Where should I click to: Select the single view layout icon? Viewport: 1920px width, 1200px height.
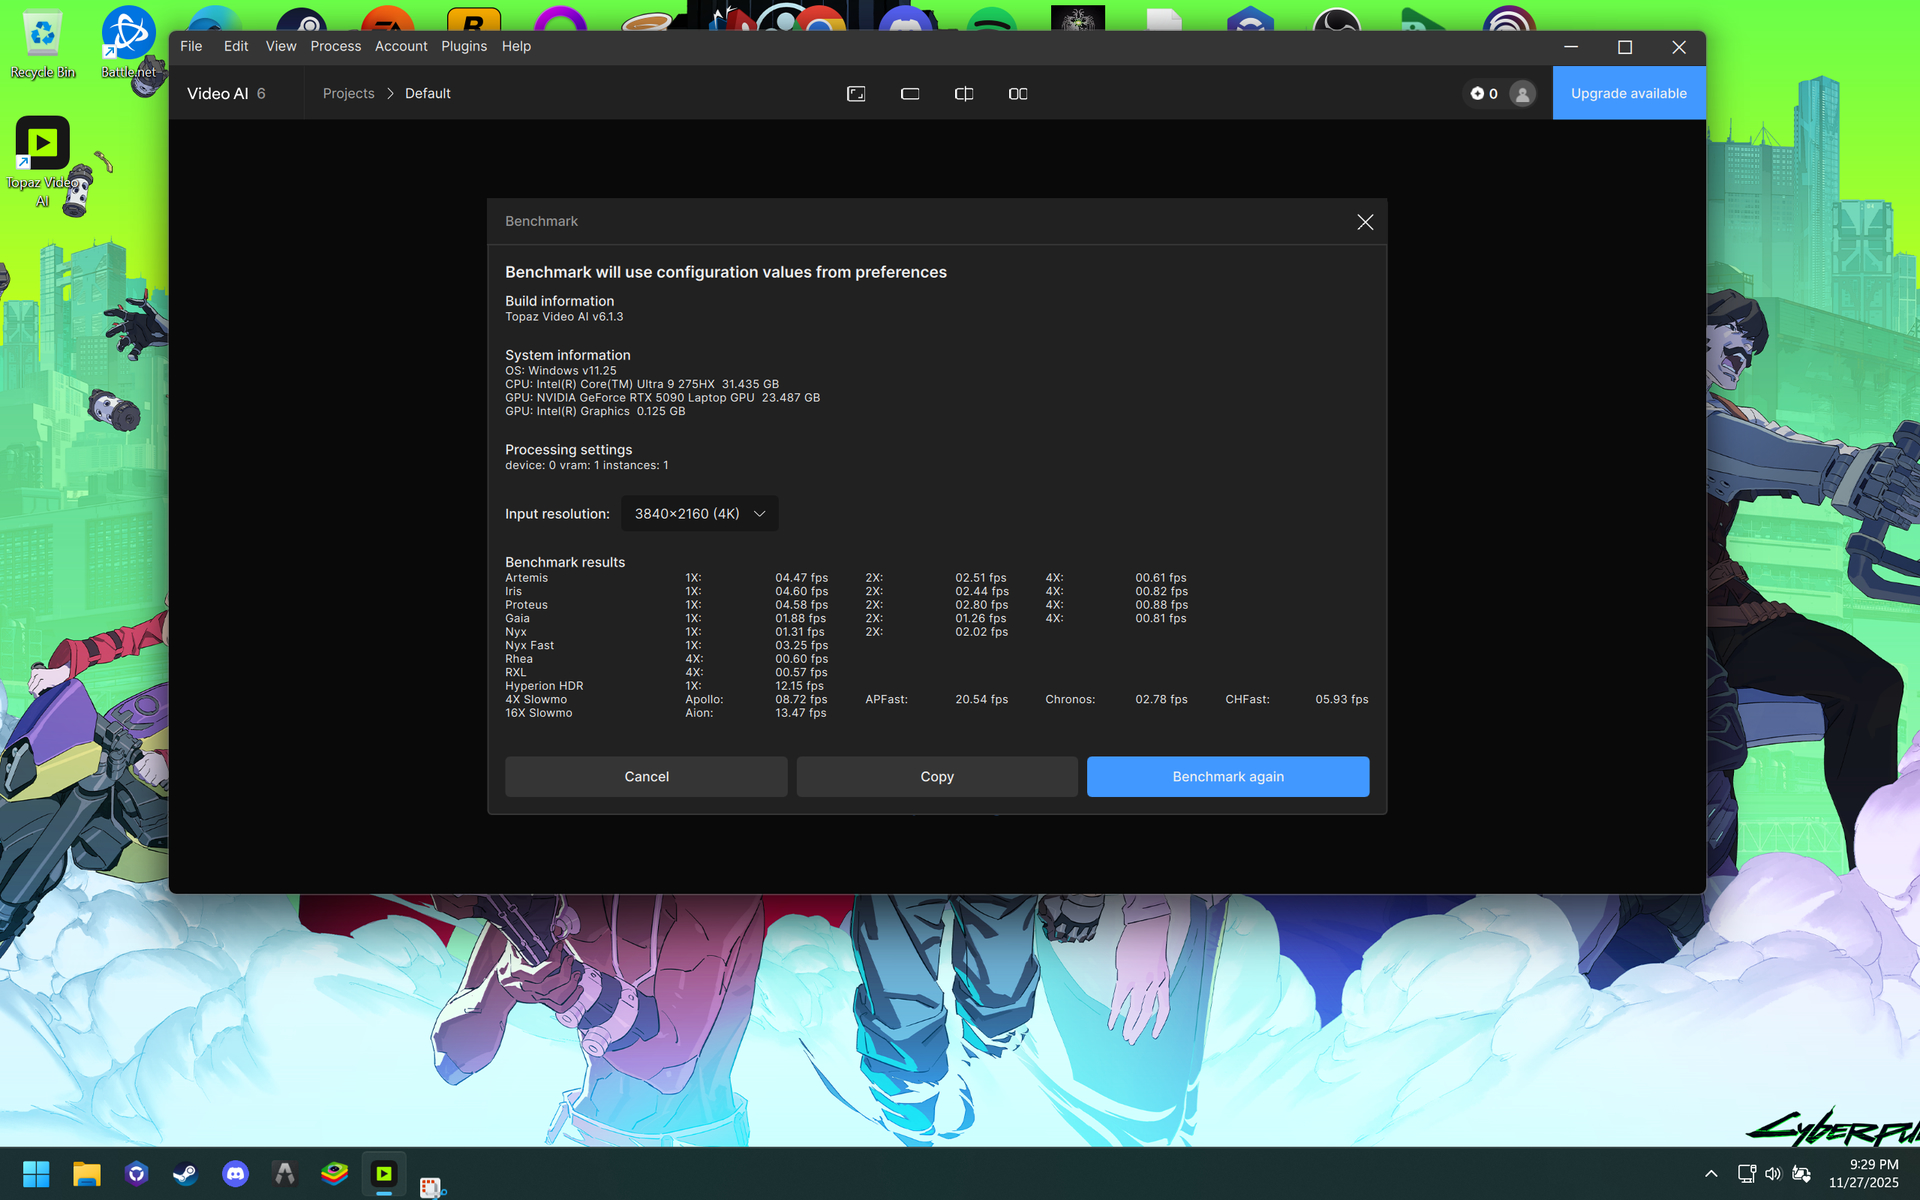(910, 93)
